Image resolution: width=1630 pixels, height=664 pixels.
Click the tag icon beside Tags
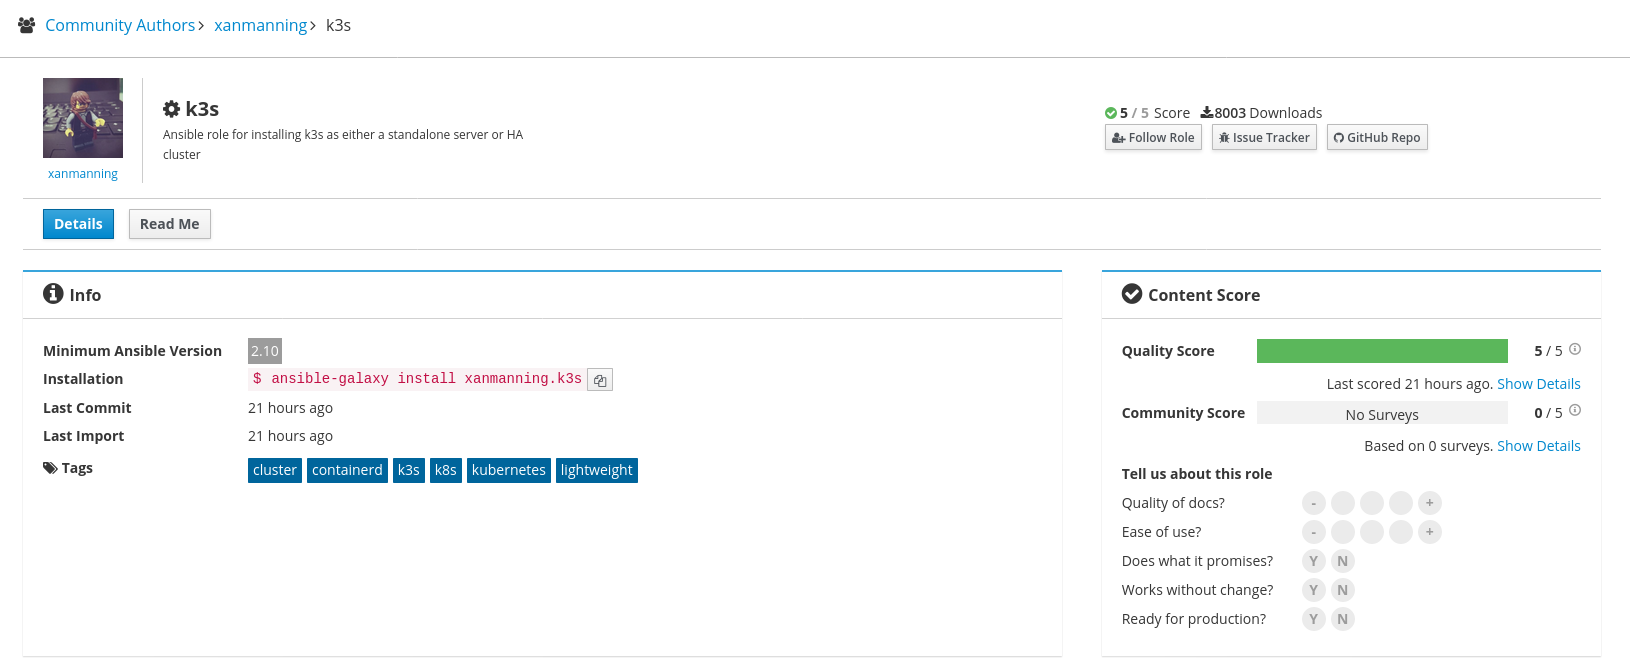point(50,468)
